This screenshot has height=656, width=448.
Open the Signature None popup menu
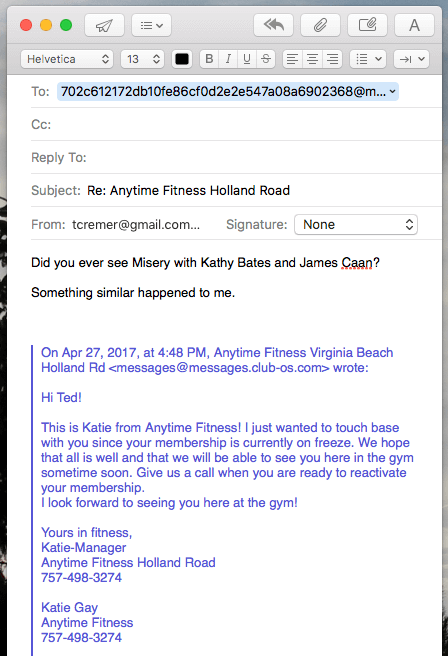(x=356, y=225)
